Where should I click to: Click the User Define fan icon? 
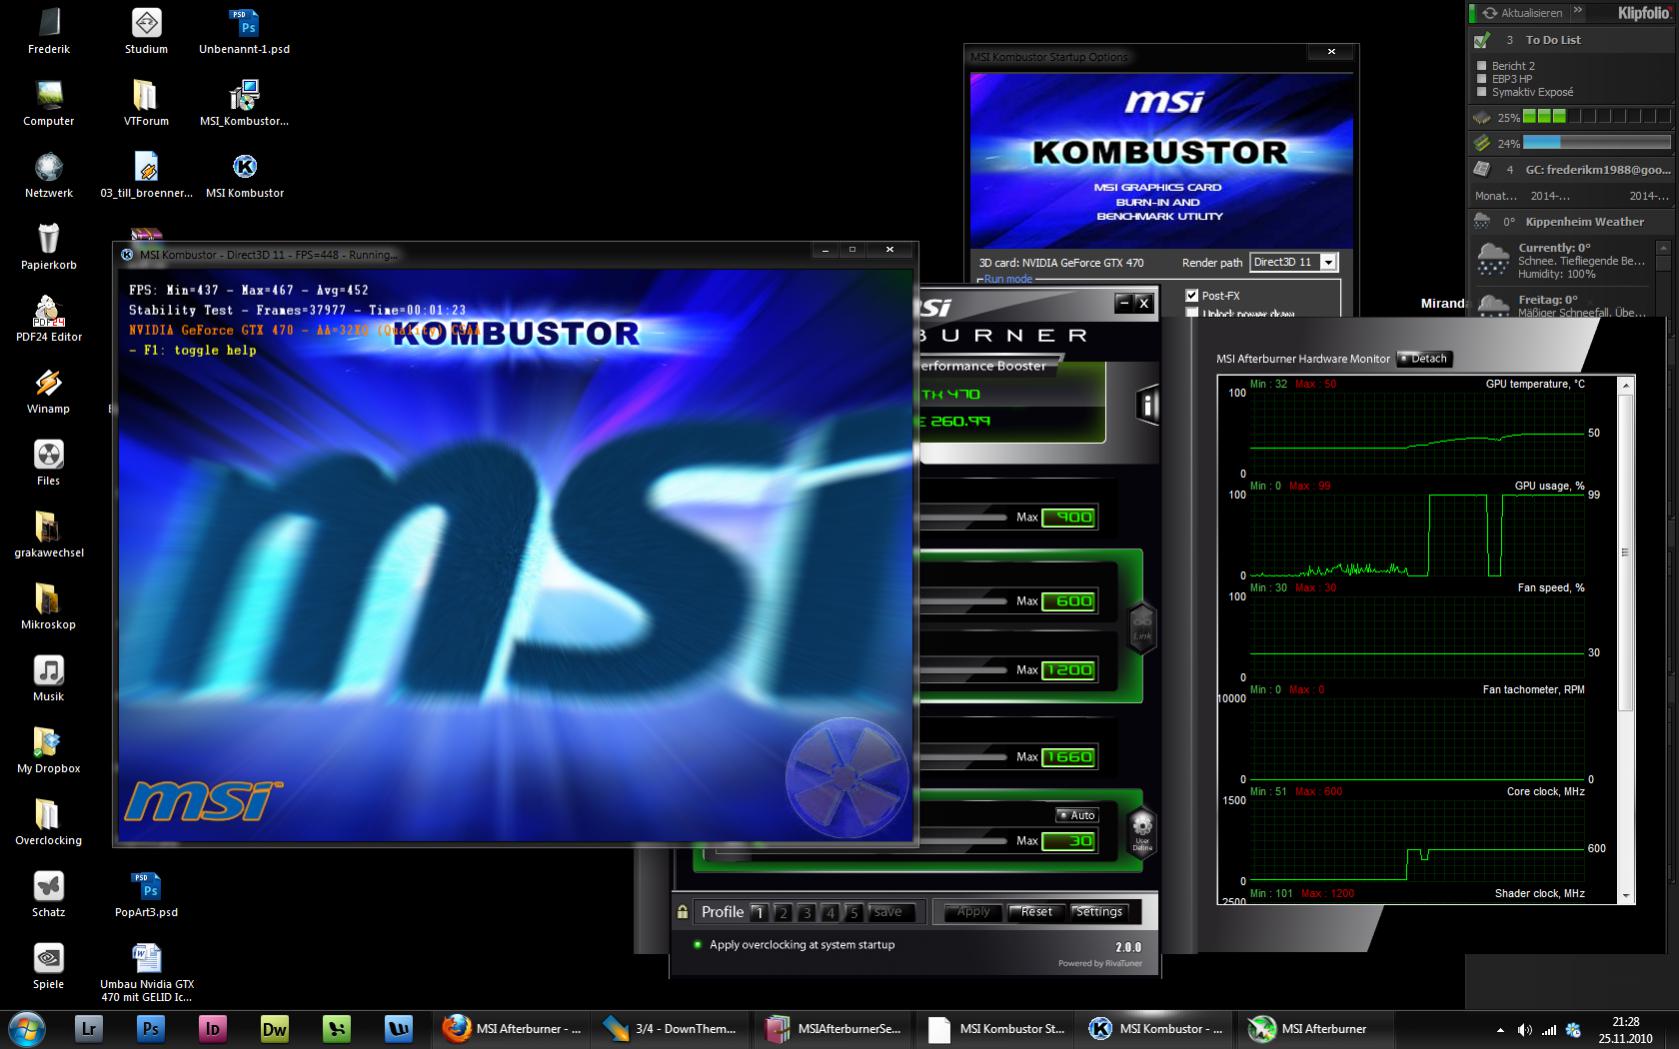1142,832
